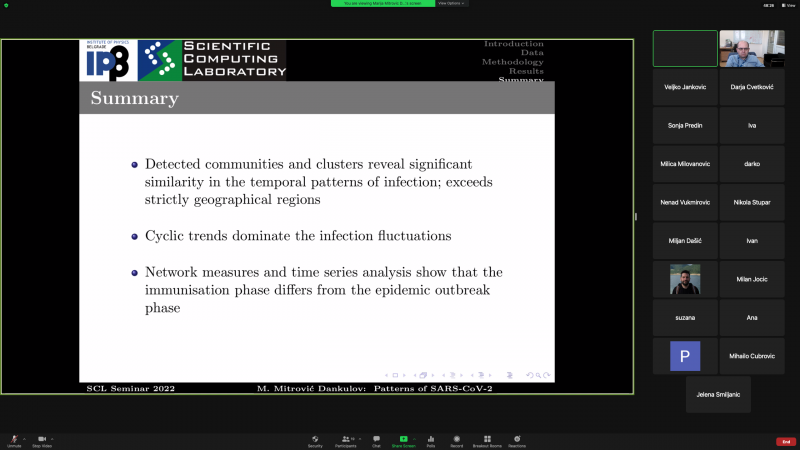Viewport: 800px width, 450px height.
Task: Open Reactions menu
Action: pyautogui.click(x=517, y=441)
